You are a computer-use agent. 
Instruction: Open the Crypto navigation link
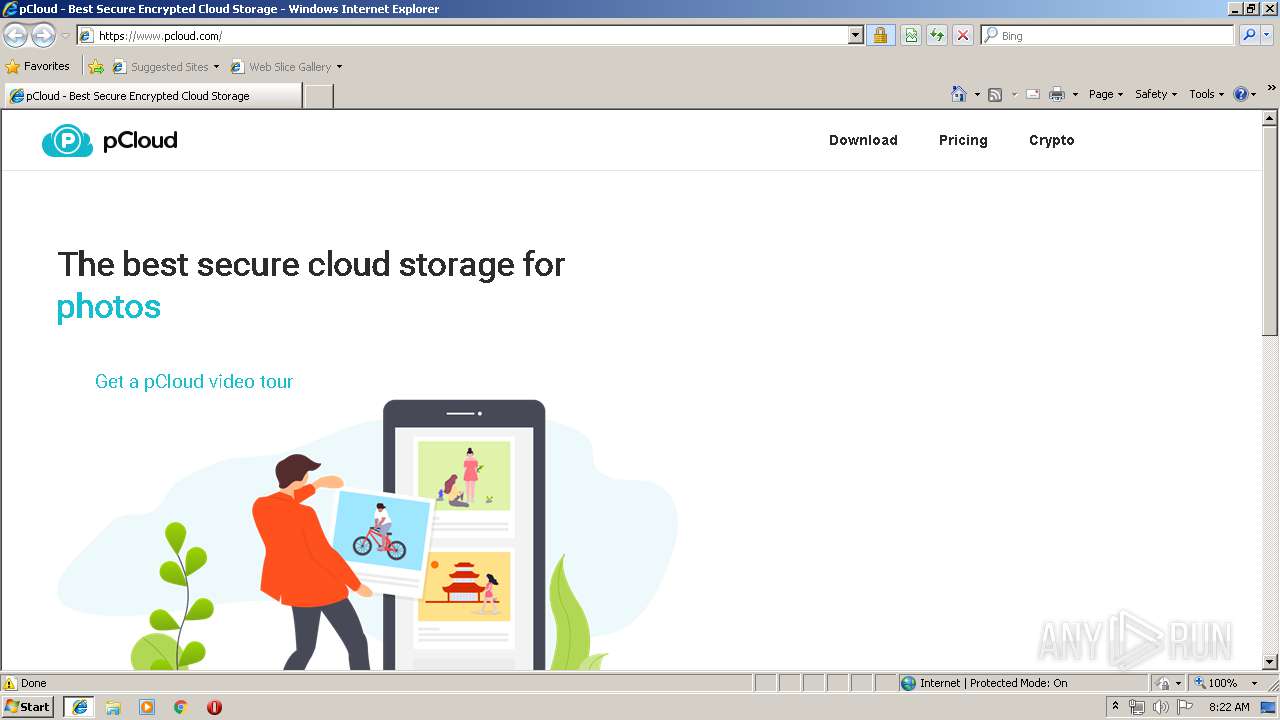coord(1052,140)
